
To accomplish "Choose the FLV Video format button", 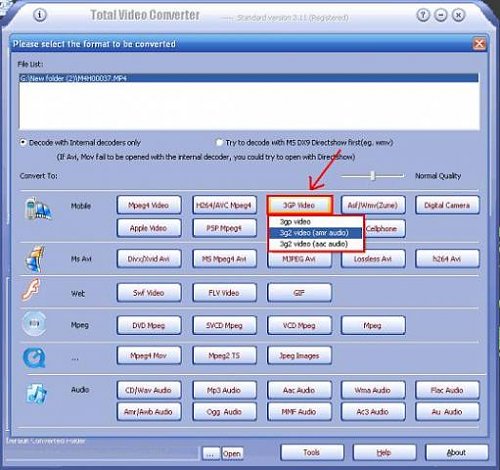I will click(x=224, y=293).
